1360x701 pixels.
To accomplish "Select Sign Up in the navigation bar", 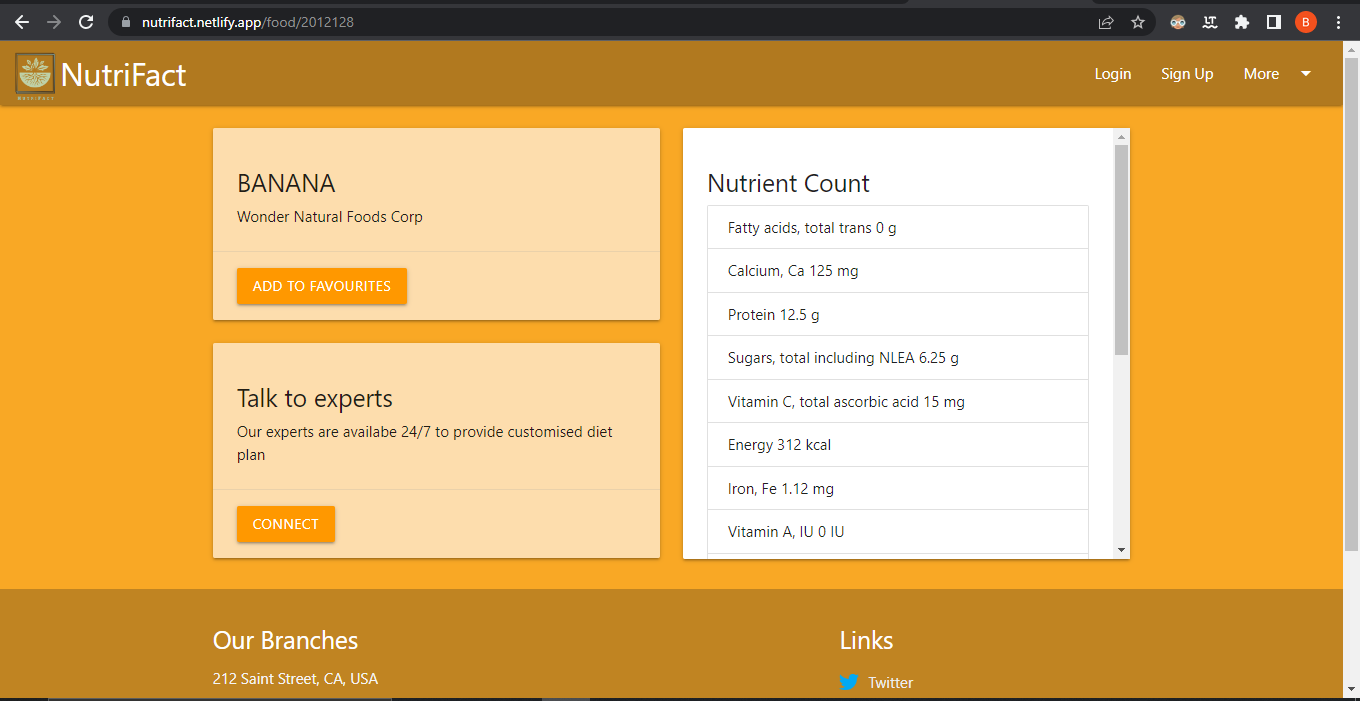I will point(1187,73).
